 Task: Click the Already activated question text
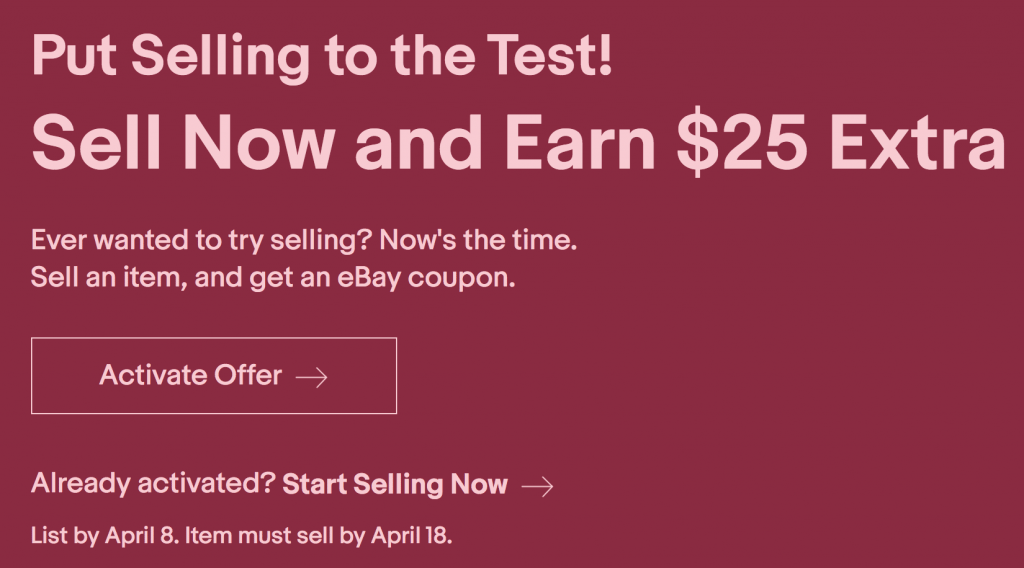click(x=153, y=484)
